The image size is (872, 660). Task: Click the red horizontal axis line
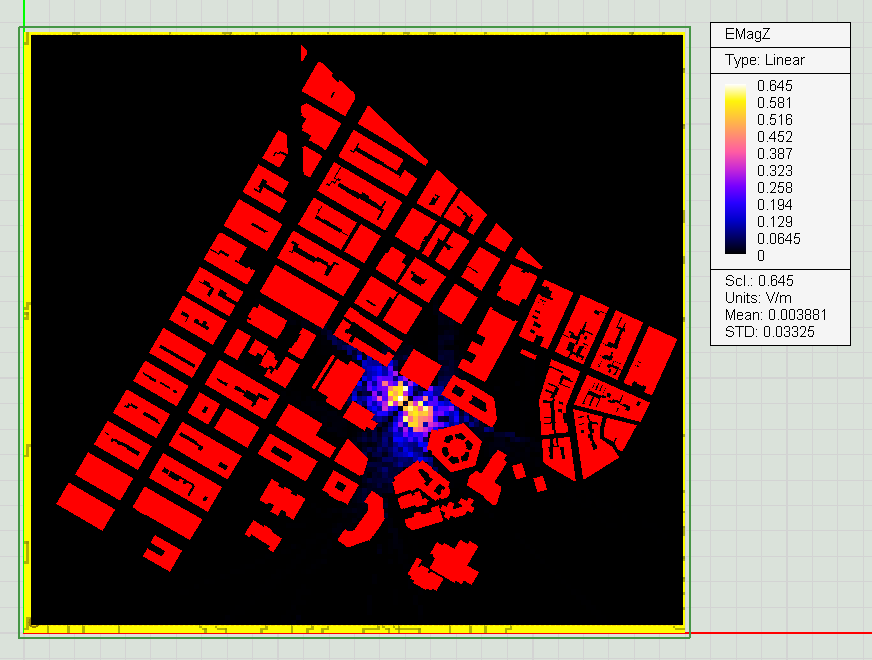pyautogui.click(x=780, y=633)
